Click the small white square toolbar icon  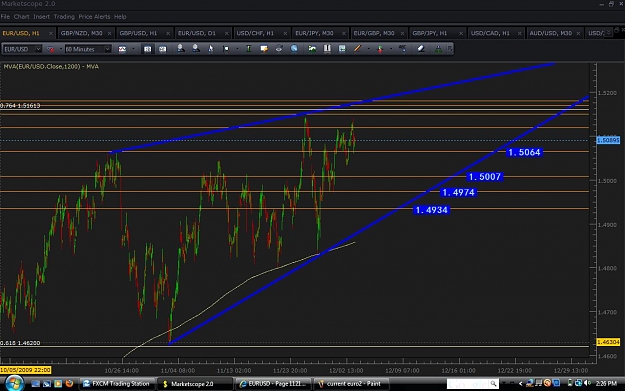(226, 49)
